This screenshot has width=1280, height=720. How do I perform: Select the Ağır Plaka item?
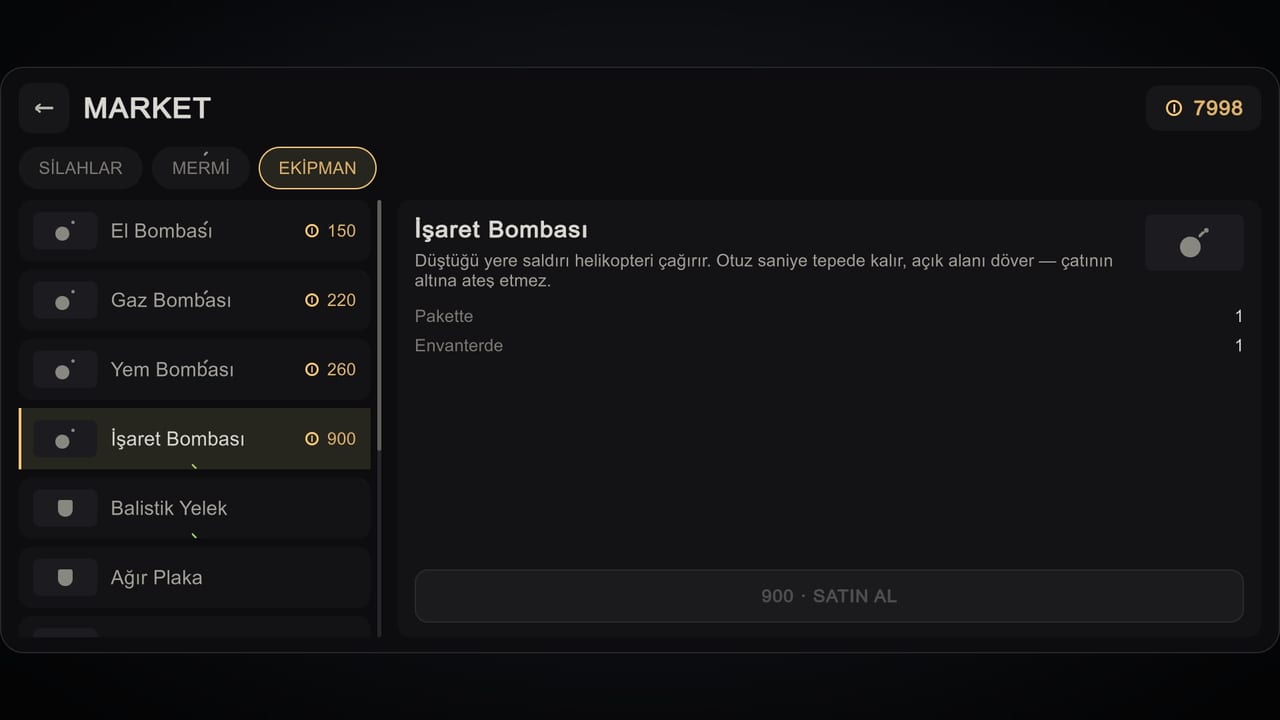click(195, 577)
